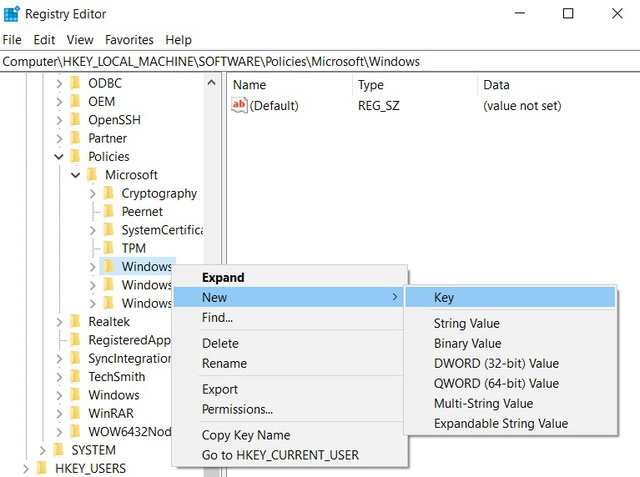Screen dimensions: 640x477
Task: Choose Export in the context menu
Action: pos(290,389)
